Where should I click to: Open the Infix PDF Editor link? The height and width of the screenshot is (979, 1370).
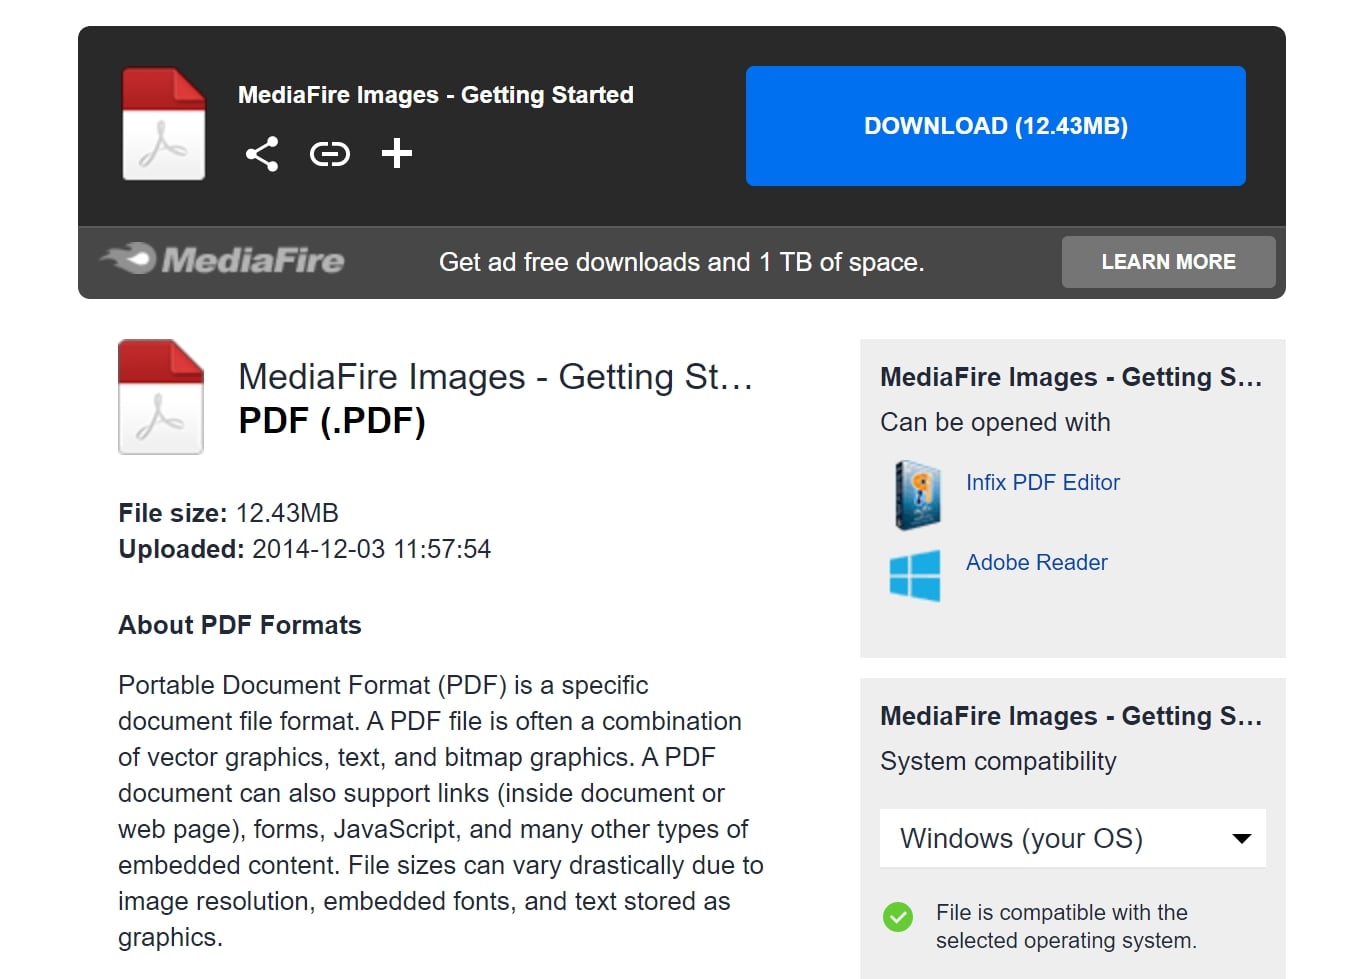point(1042,482)
